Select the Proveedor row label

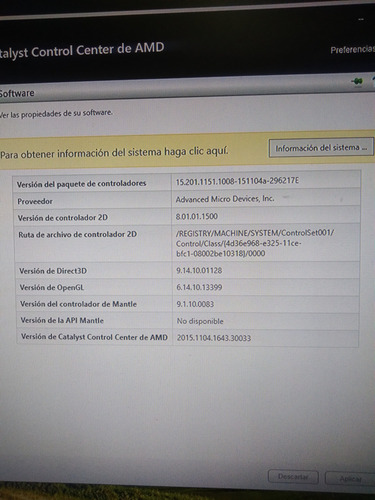click(35, 201)
